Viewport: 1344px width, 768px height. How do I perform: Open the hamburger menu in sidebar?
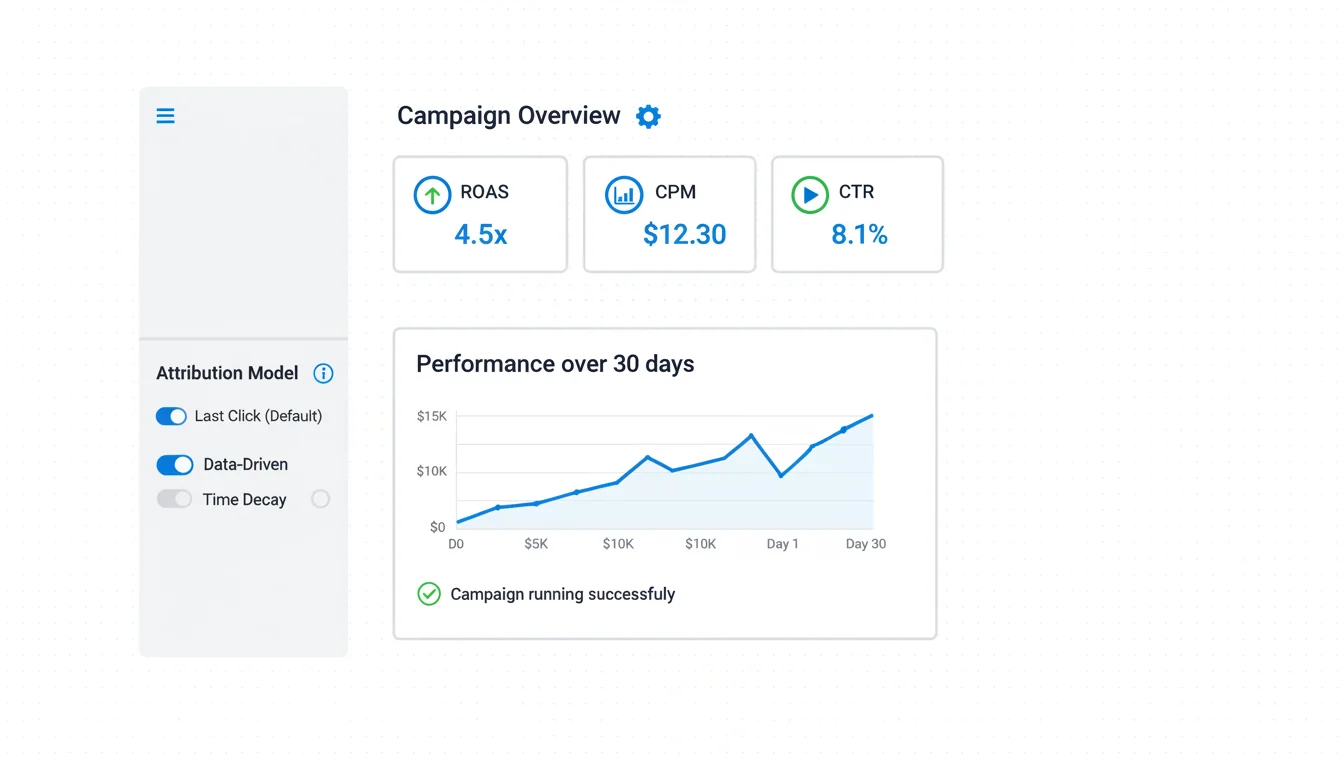166,116
